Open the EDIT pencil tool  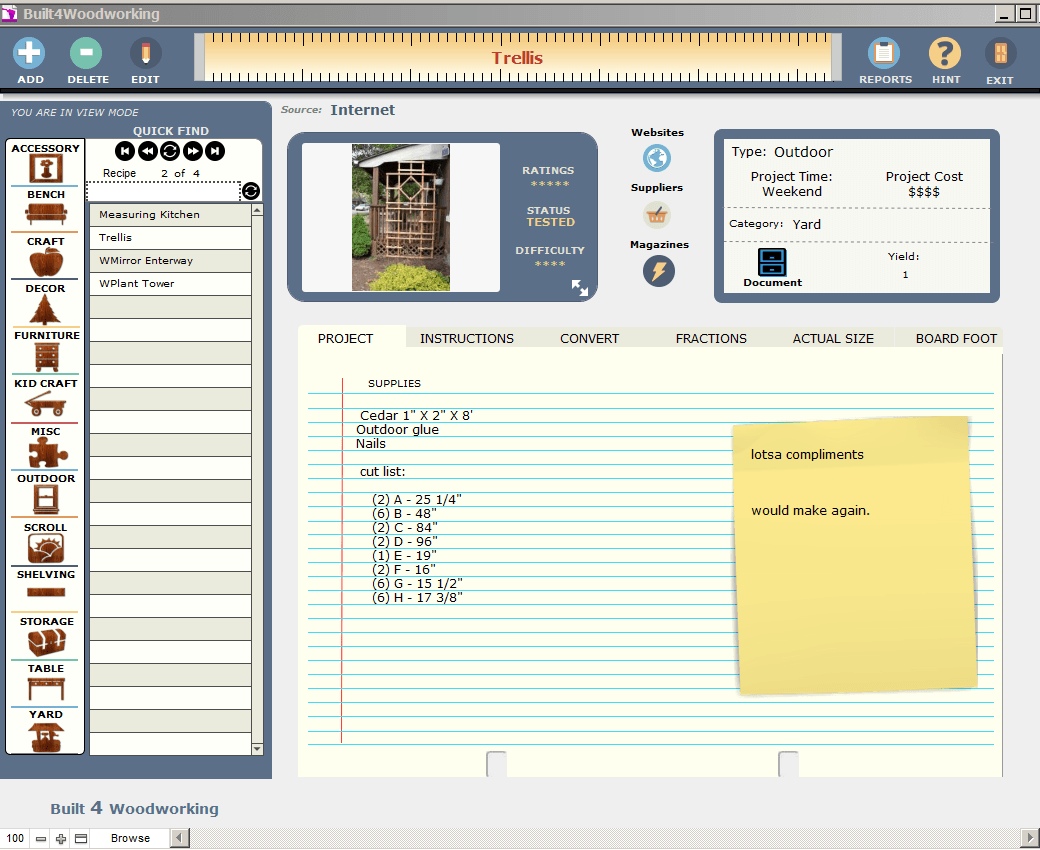(145, 54)
